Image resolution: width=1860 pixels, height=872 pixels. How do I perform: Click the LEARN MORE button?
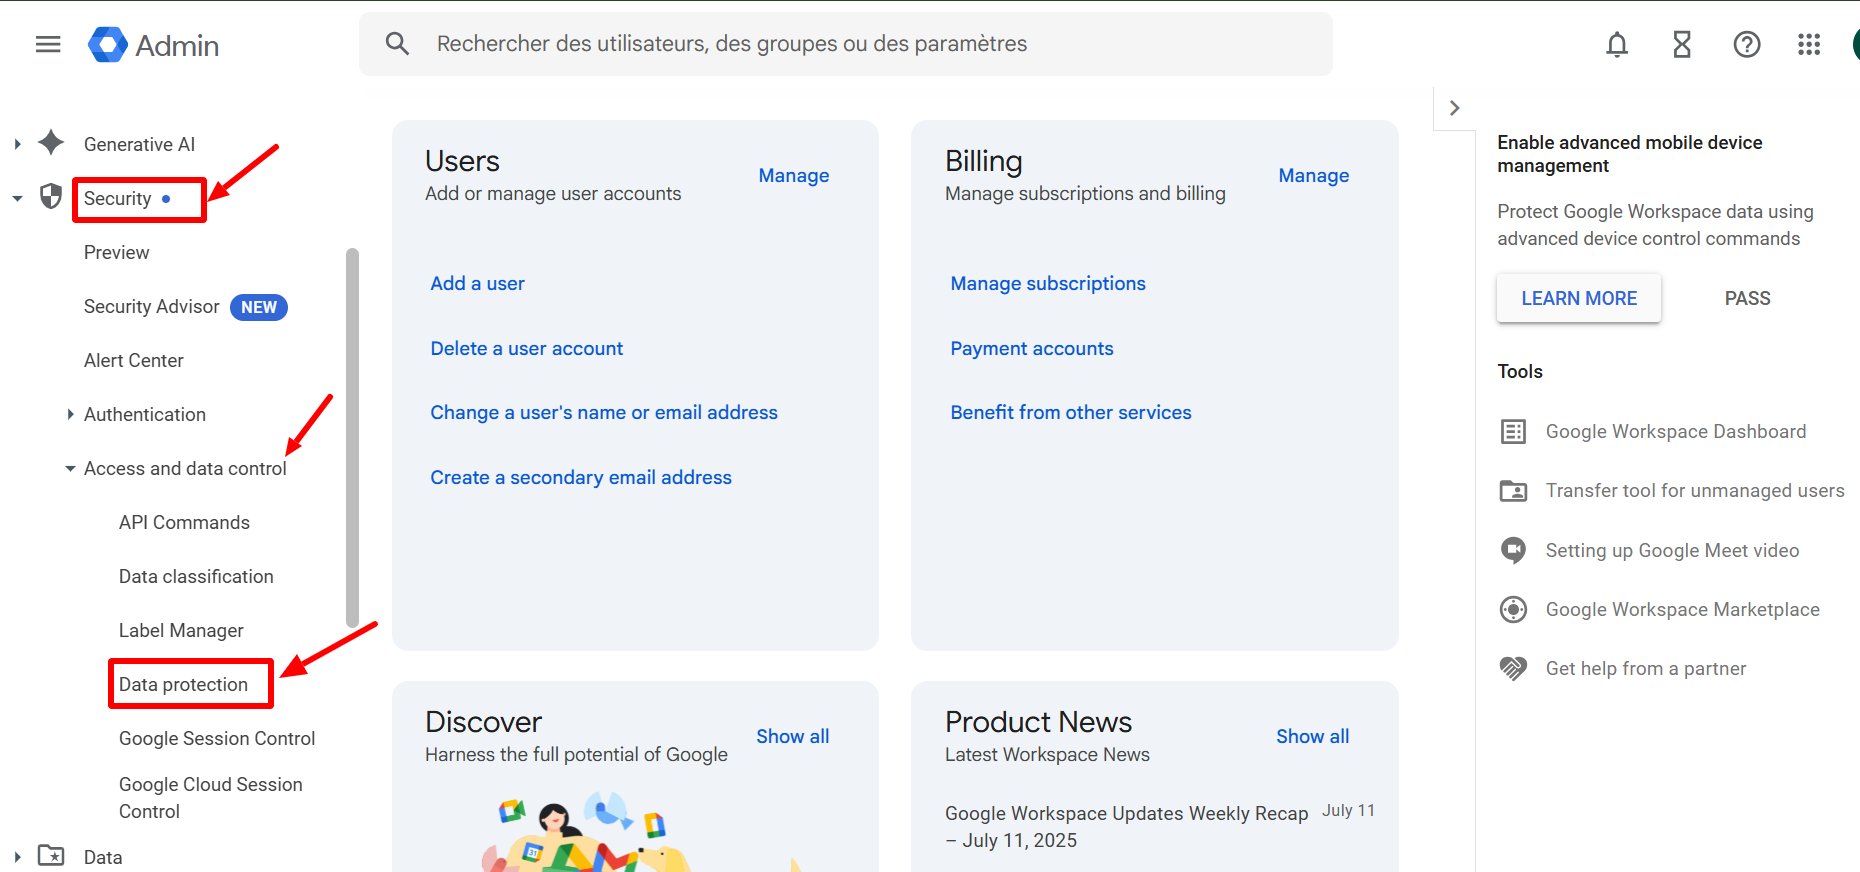[1579, 298]
